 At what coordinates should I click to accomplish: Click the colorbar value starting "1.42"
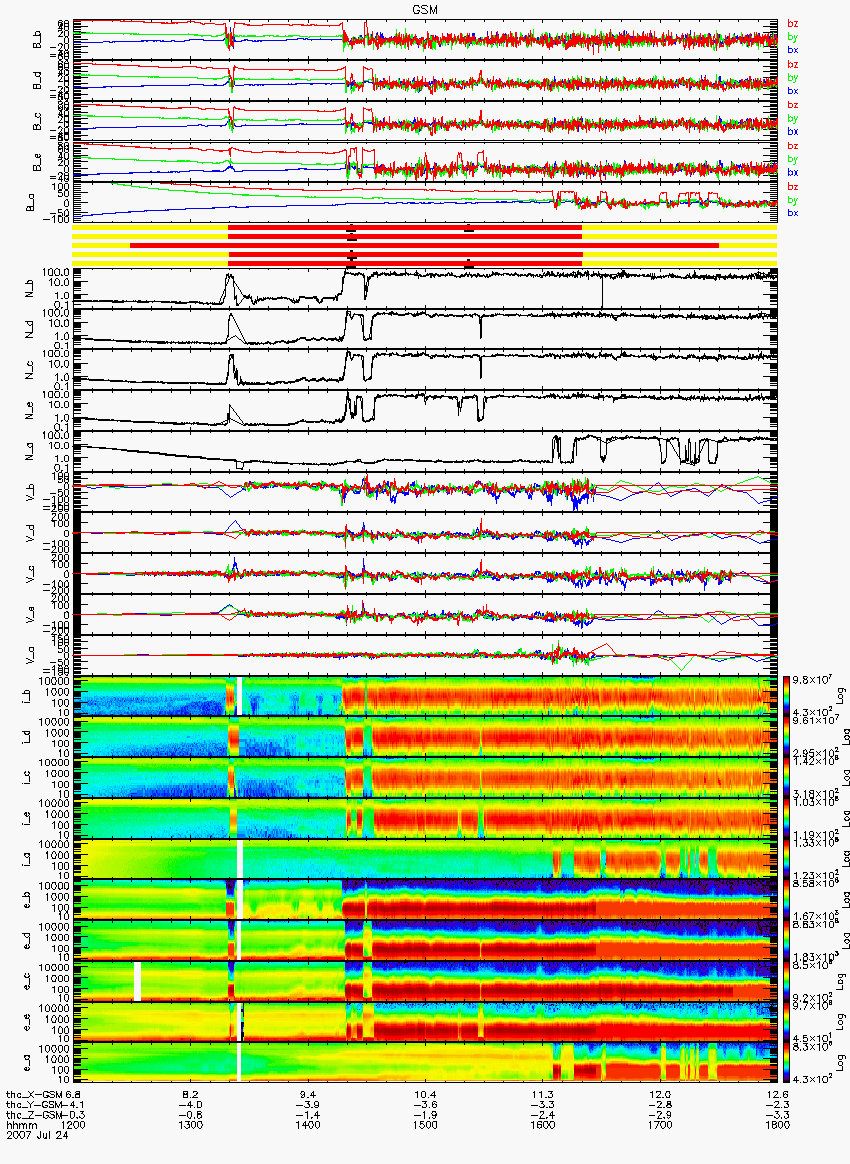(814, 761)
